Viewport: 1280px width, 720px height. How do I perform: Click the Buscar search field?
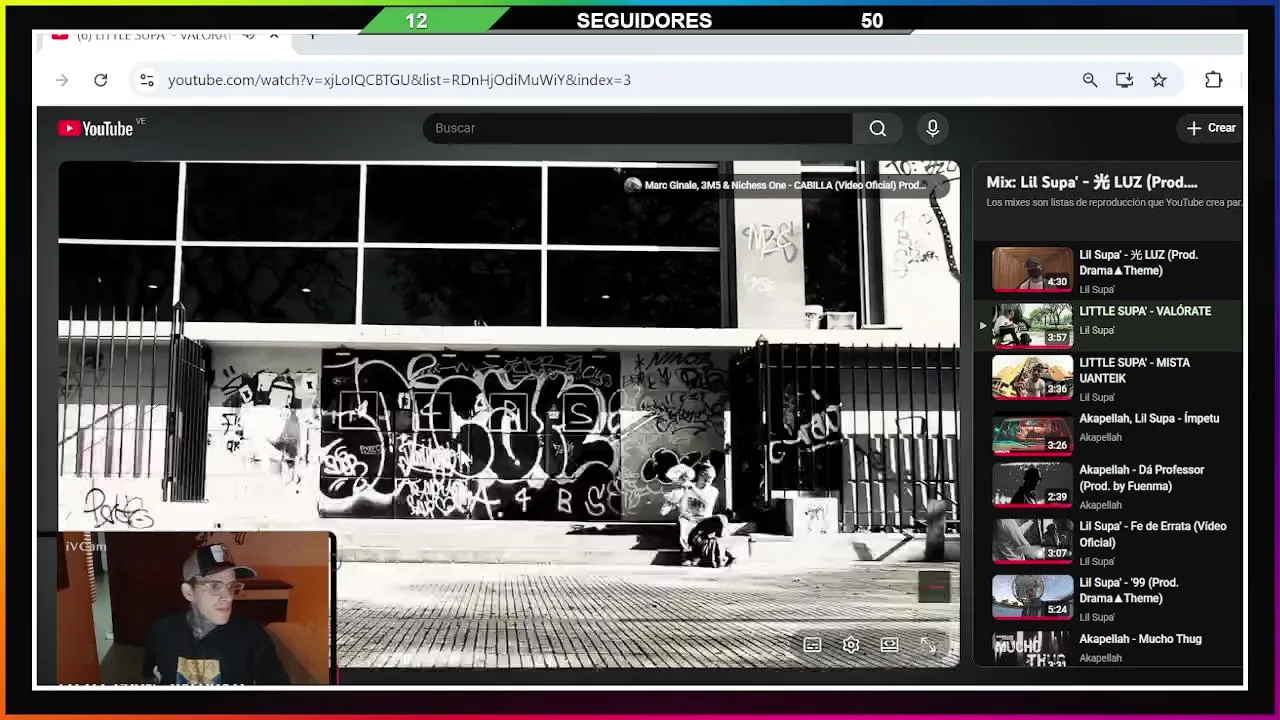point(638,128)
